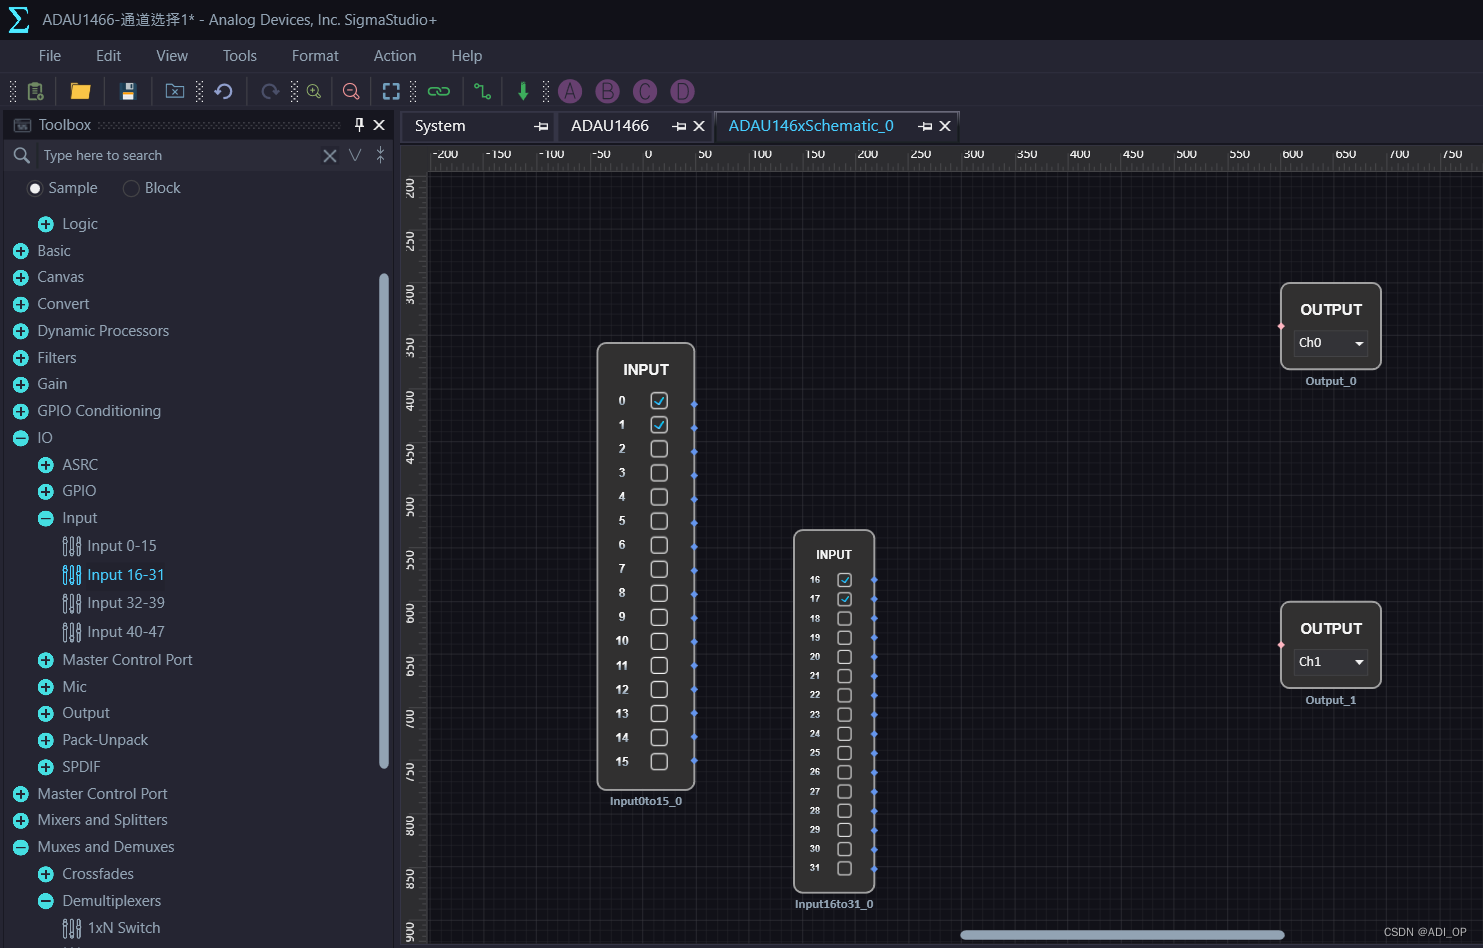This screenshot has height=948, width=1483.
Task: Select the Sample radio button
Action: (35, 188)
